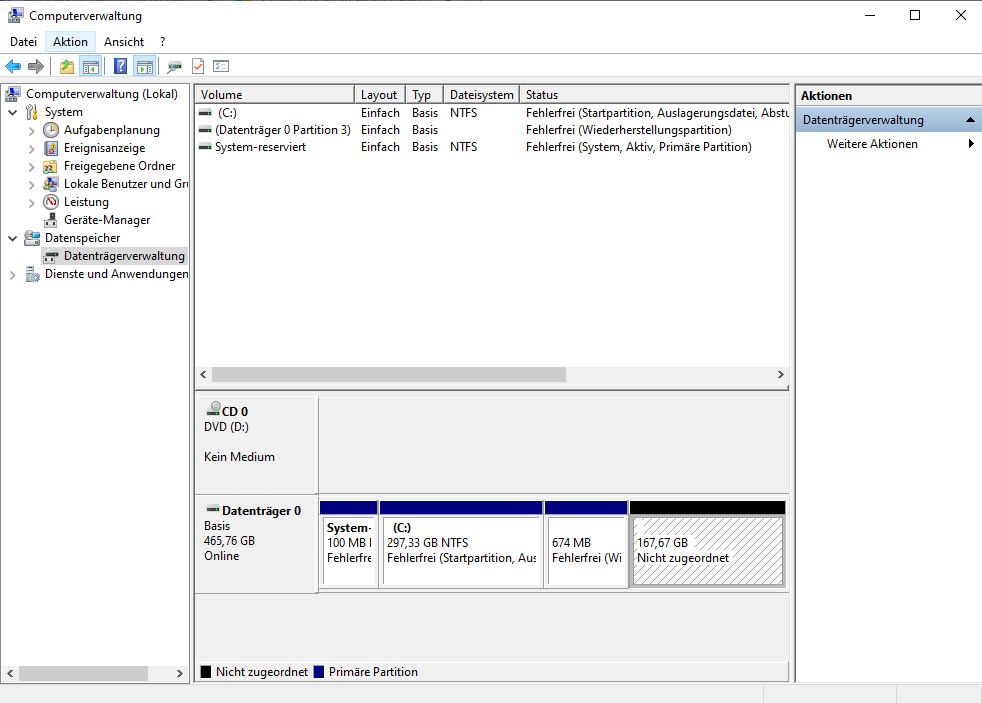Sort by the Status column header

654,95
